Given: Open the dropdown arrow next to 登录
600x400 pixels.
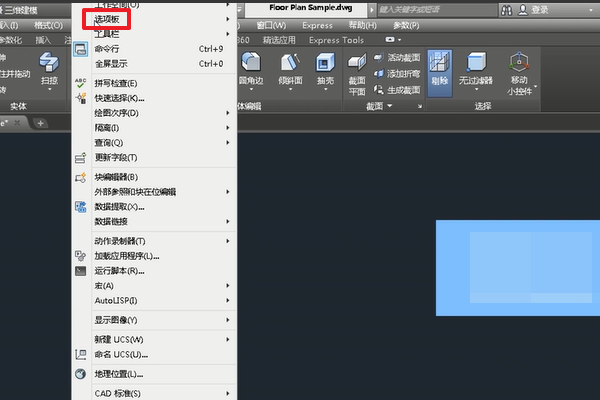Looking at the screenshot, I should 591,10.
